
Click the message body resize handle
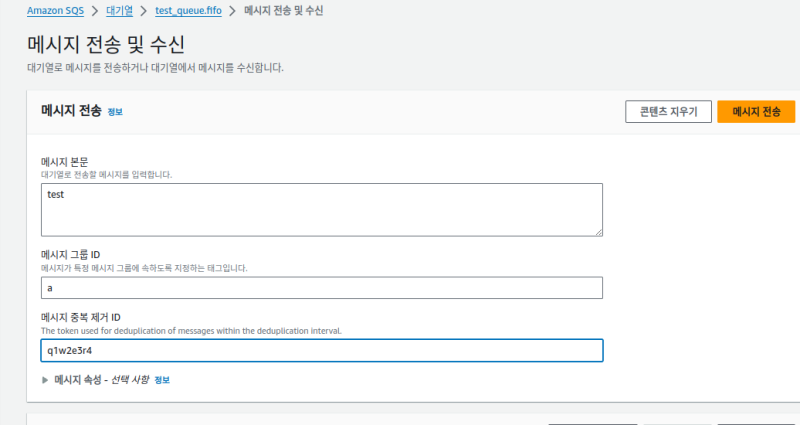(598, 232)
